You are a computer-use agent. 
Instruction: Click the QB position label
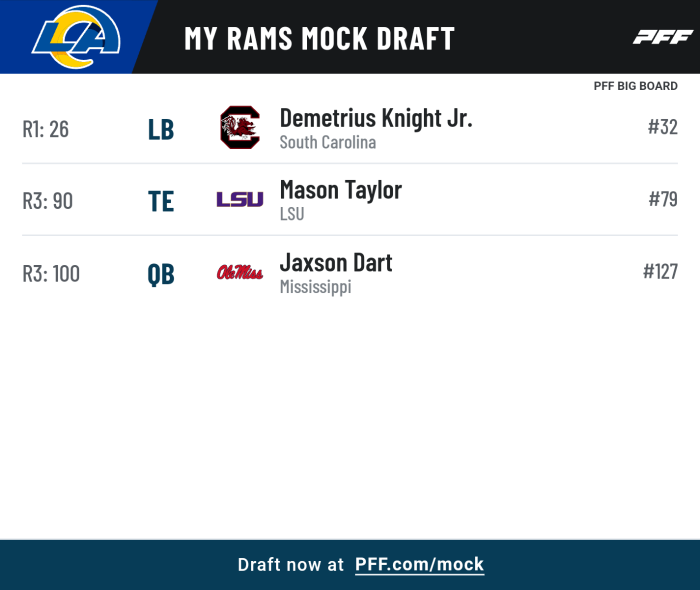(161, 274)
